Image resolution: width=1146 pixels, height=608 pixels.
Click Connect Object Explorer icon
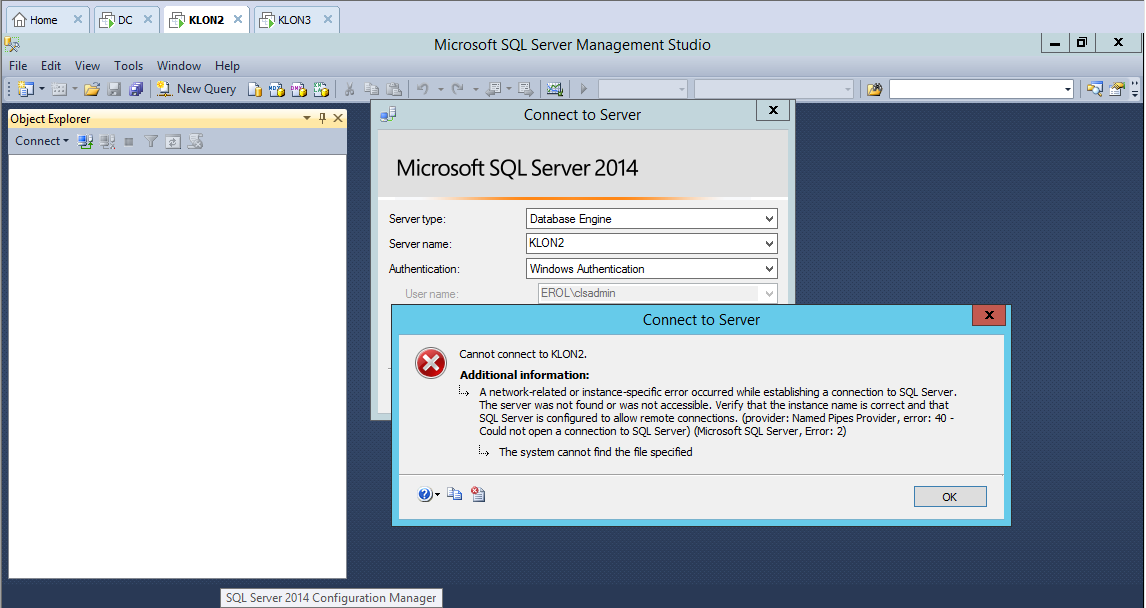click(86, 142)
